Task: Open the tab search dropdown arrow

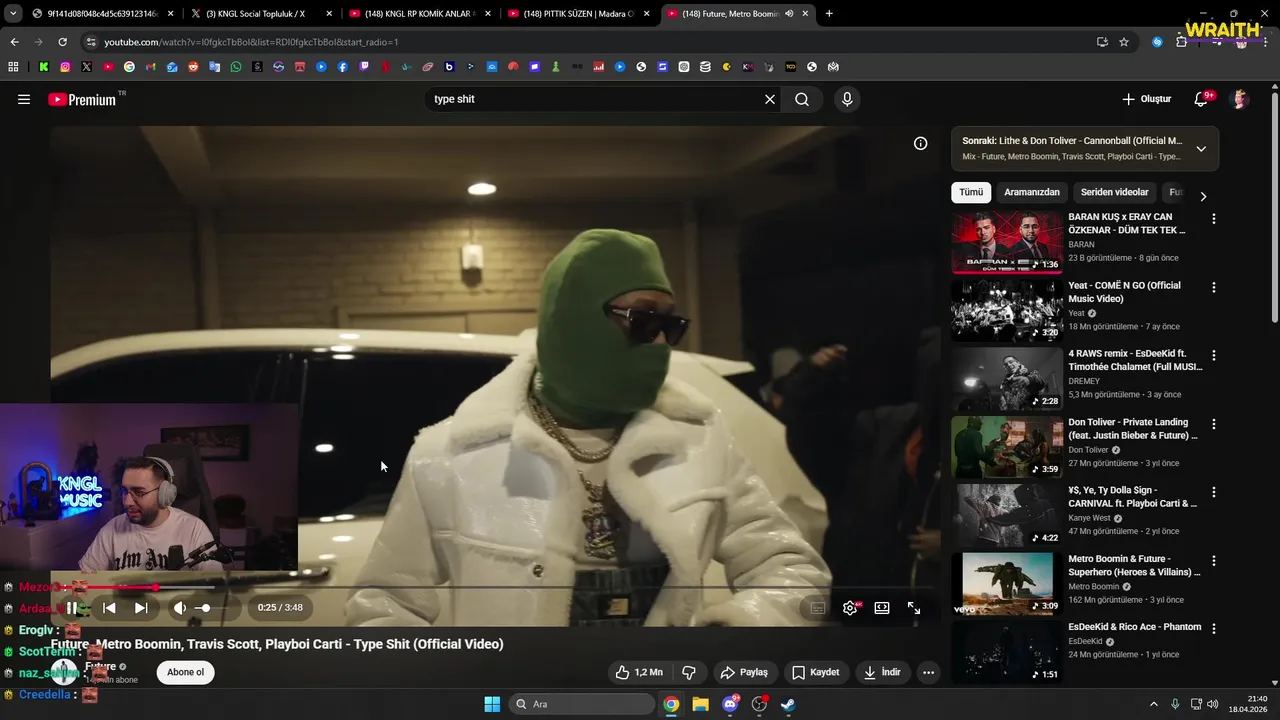Action: 13,14
